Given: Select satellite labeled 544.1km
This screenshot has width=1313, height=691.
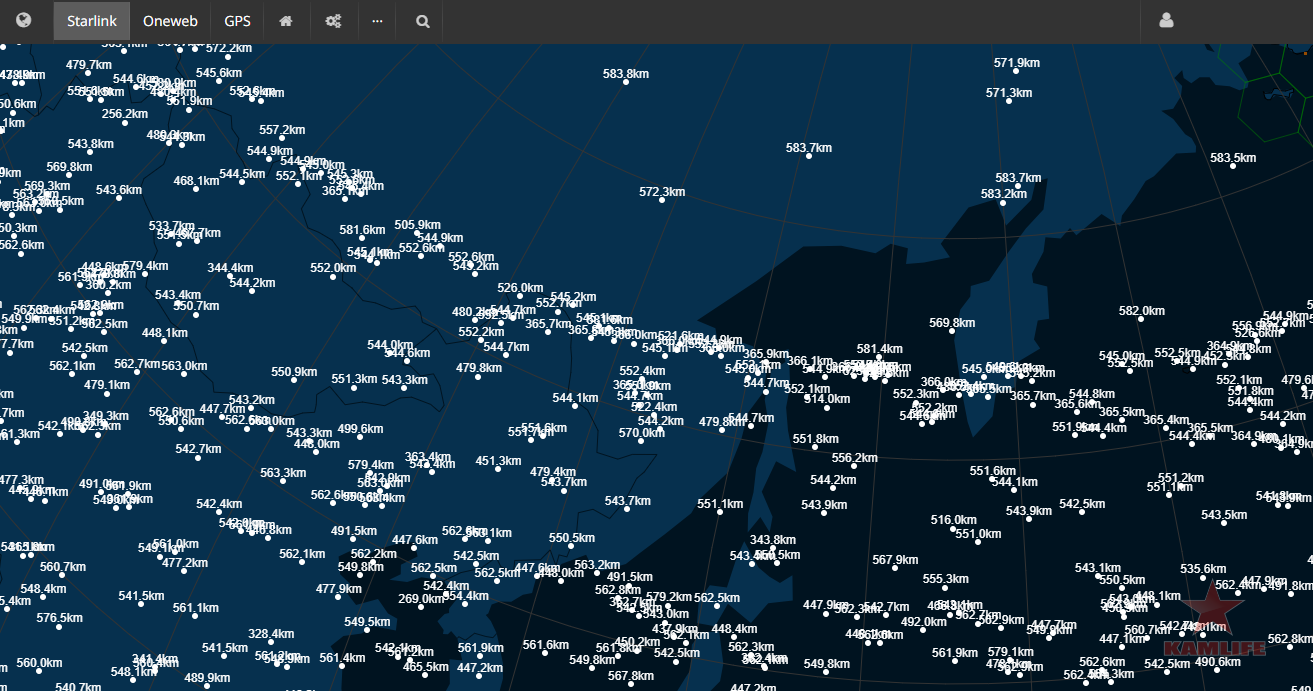Looking at the screenshot, I should click(x=575, y=398).
